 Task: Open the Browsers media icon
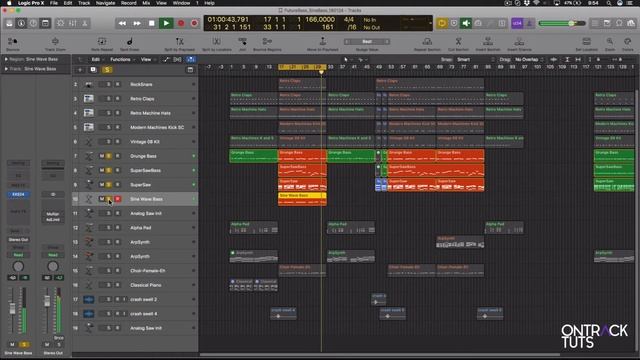[x=631, y=23]
